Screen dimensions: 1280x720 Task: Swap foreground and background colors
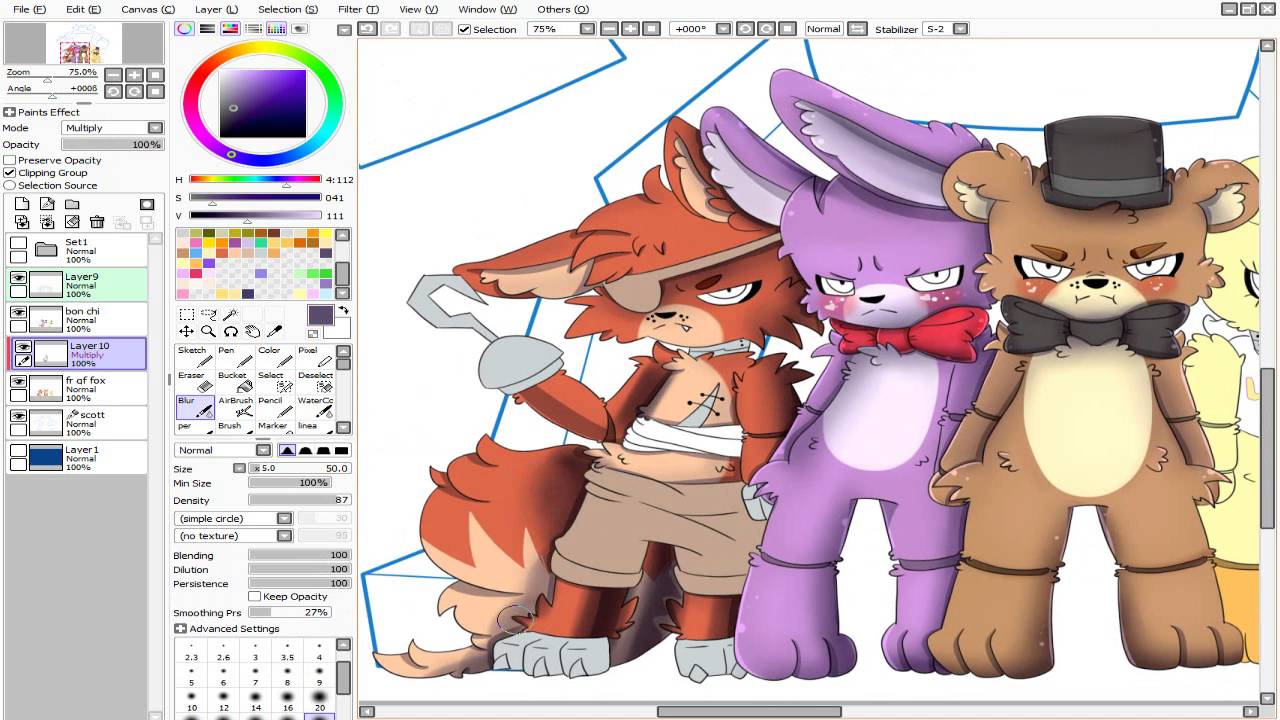(343, 311)
